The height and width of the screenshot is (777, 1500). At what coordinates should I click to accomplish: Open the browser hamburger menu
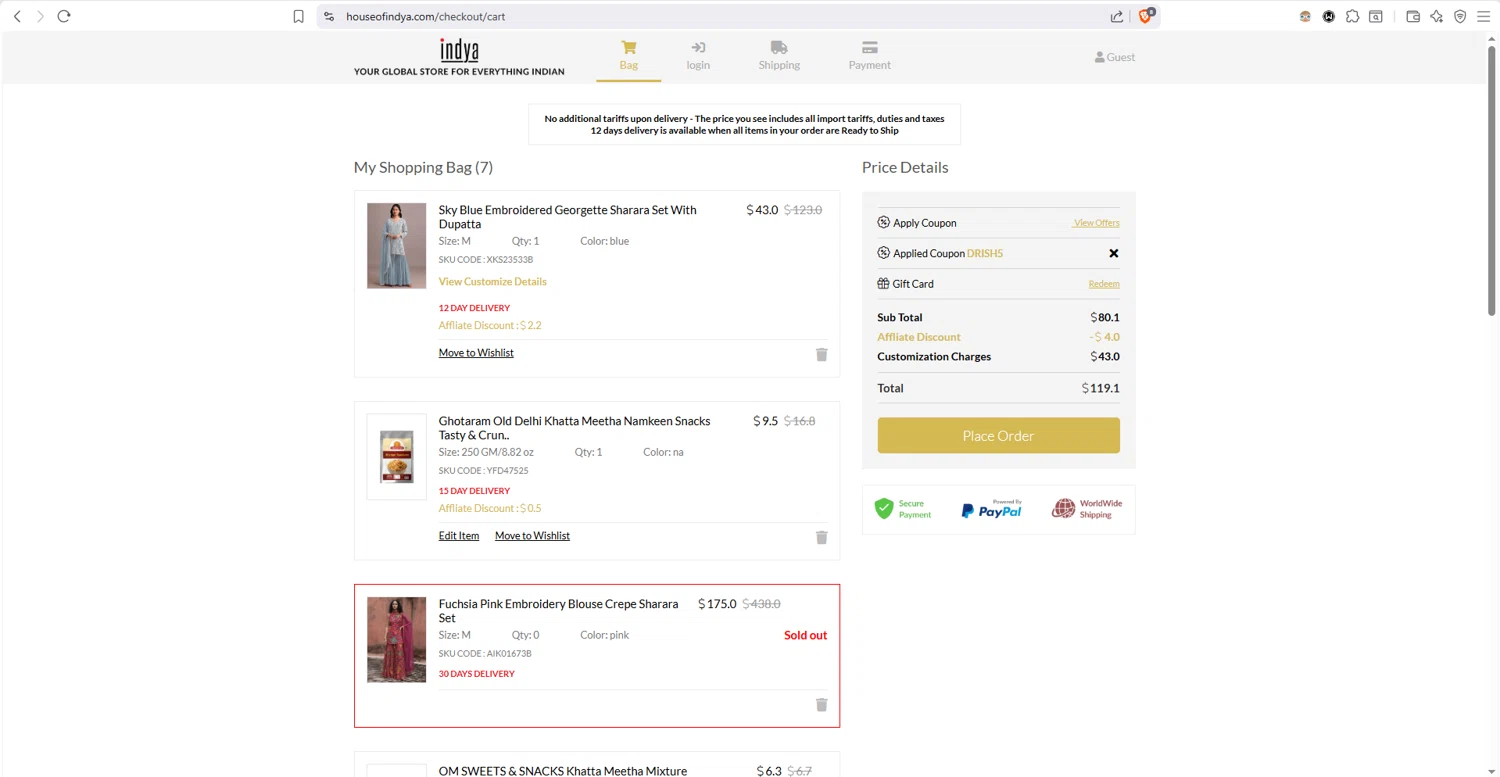point(1484,16)
